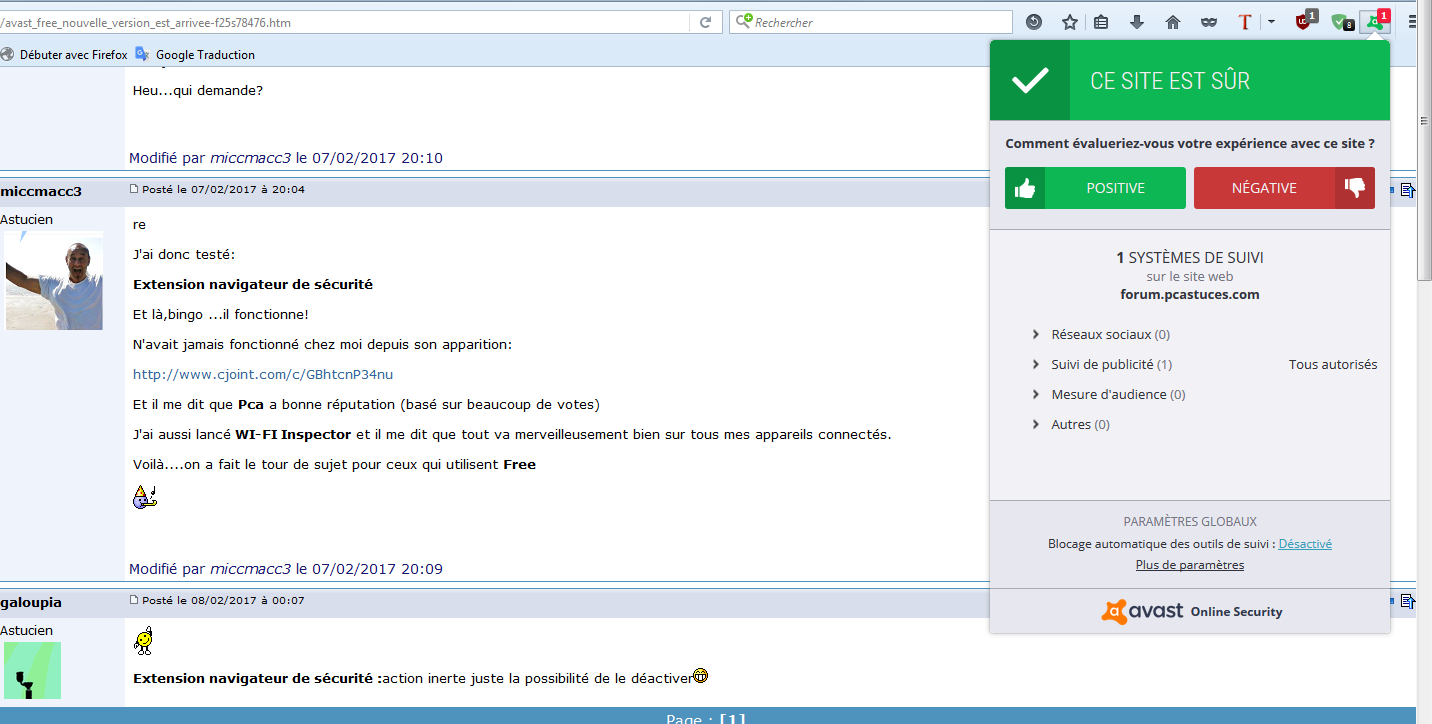
Task: Click the private browsing mask icon
Action: click(x=1208, y=22)
